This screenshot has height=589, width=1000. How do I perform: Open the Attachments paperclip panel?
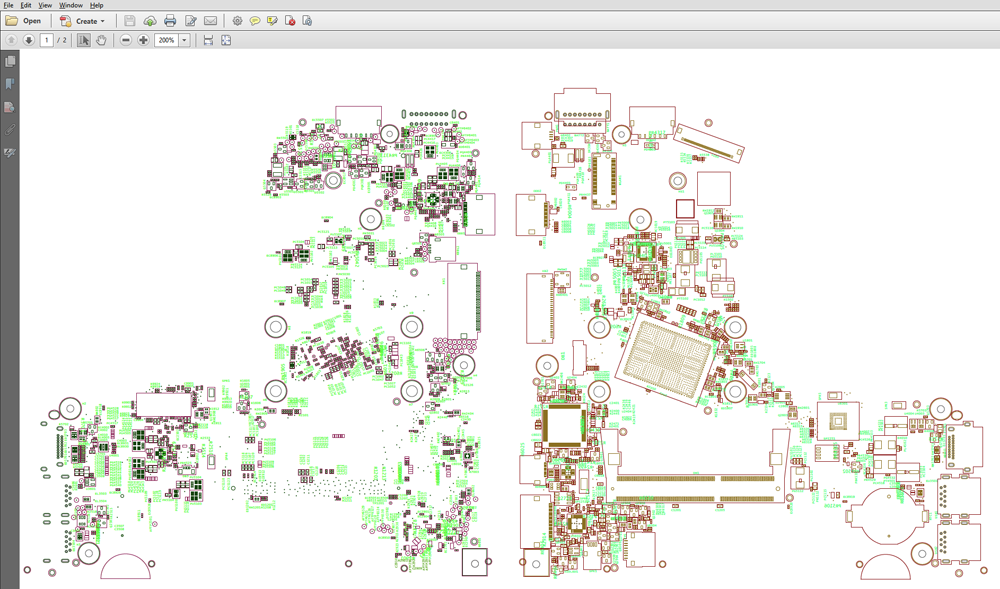[x=10, y=130]
